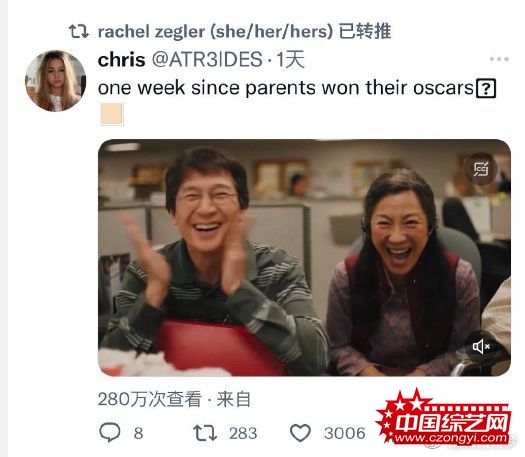Toggle the video mute speaker icon
The image size is (525, 457).
[481, 347]
